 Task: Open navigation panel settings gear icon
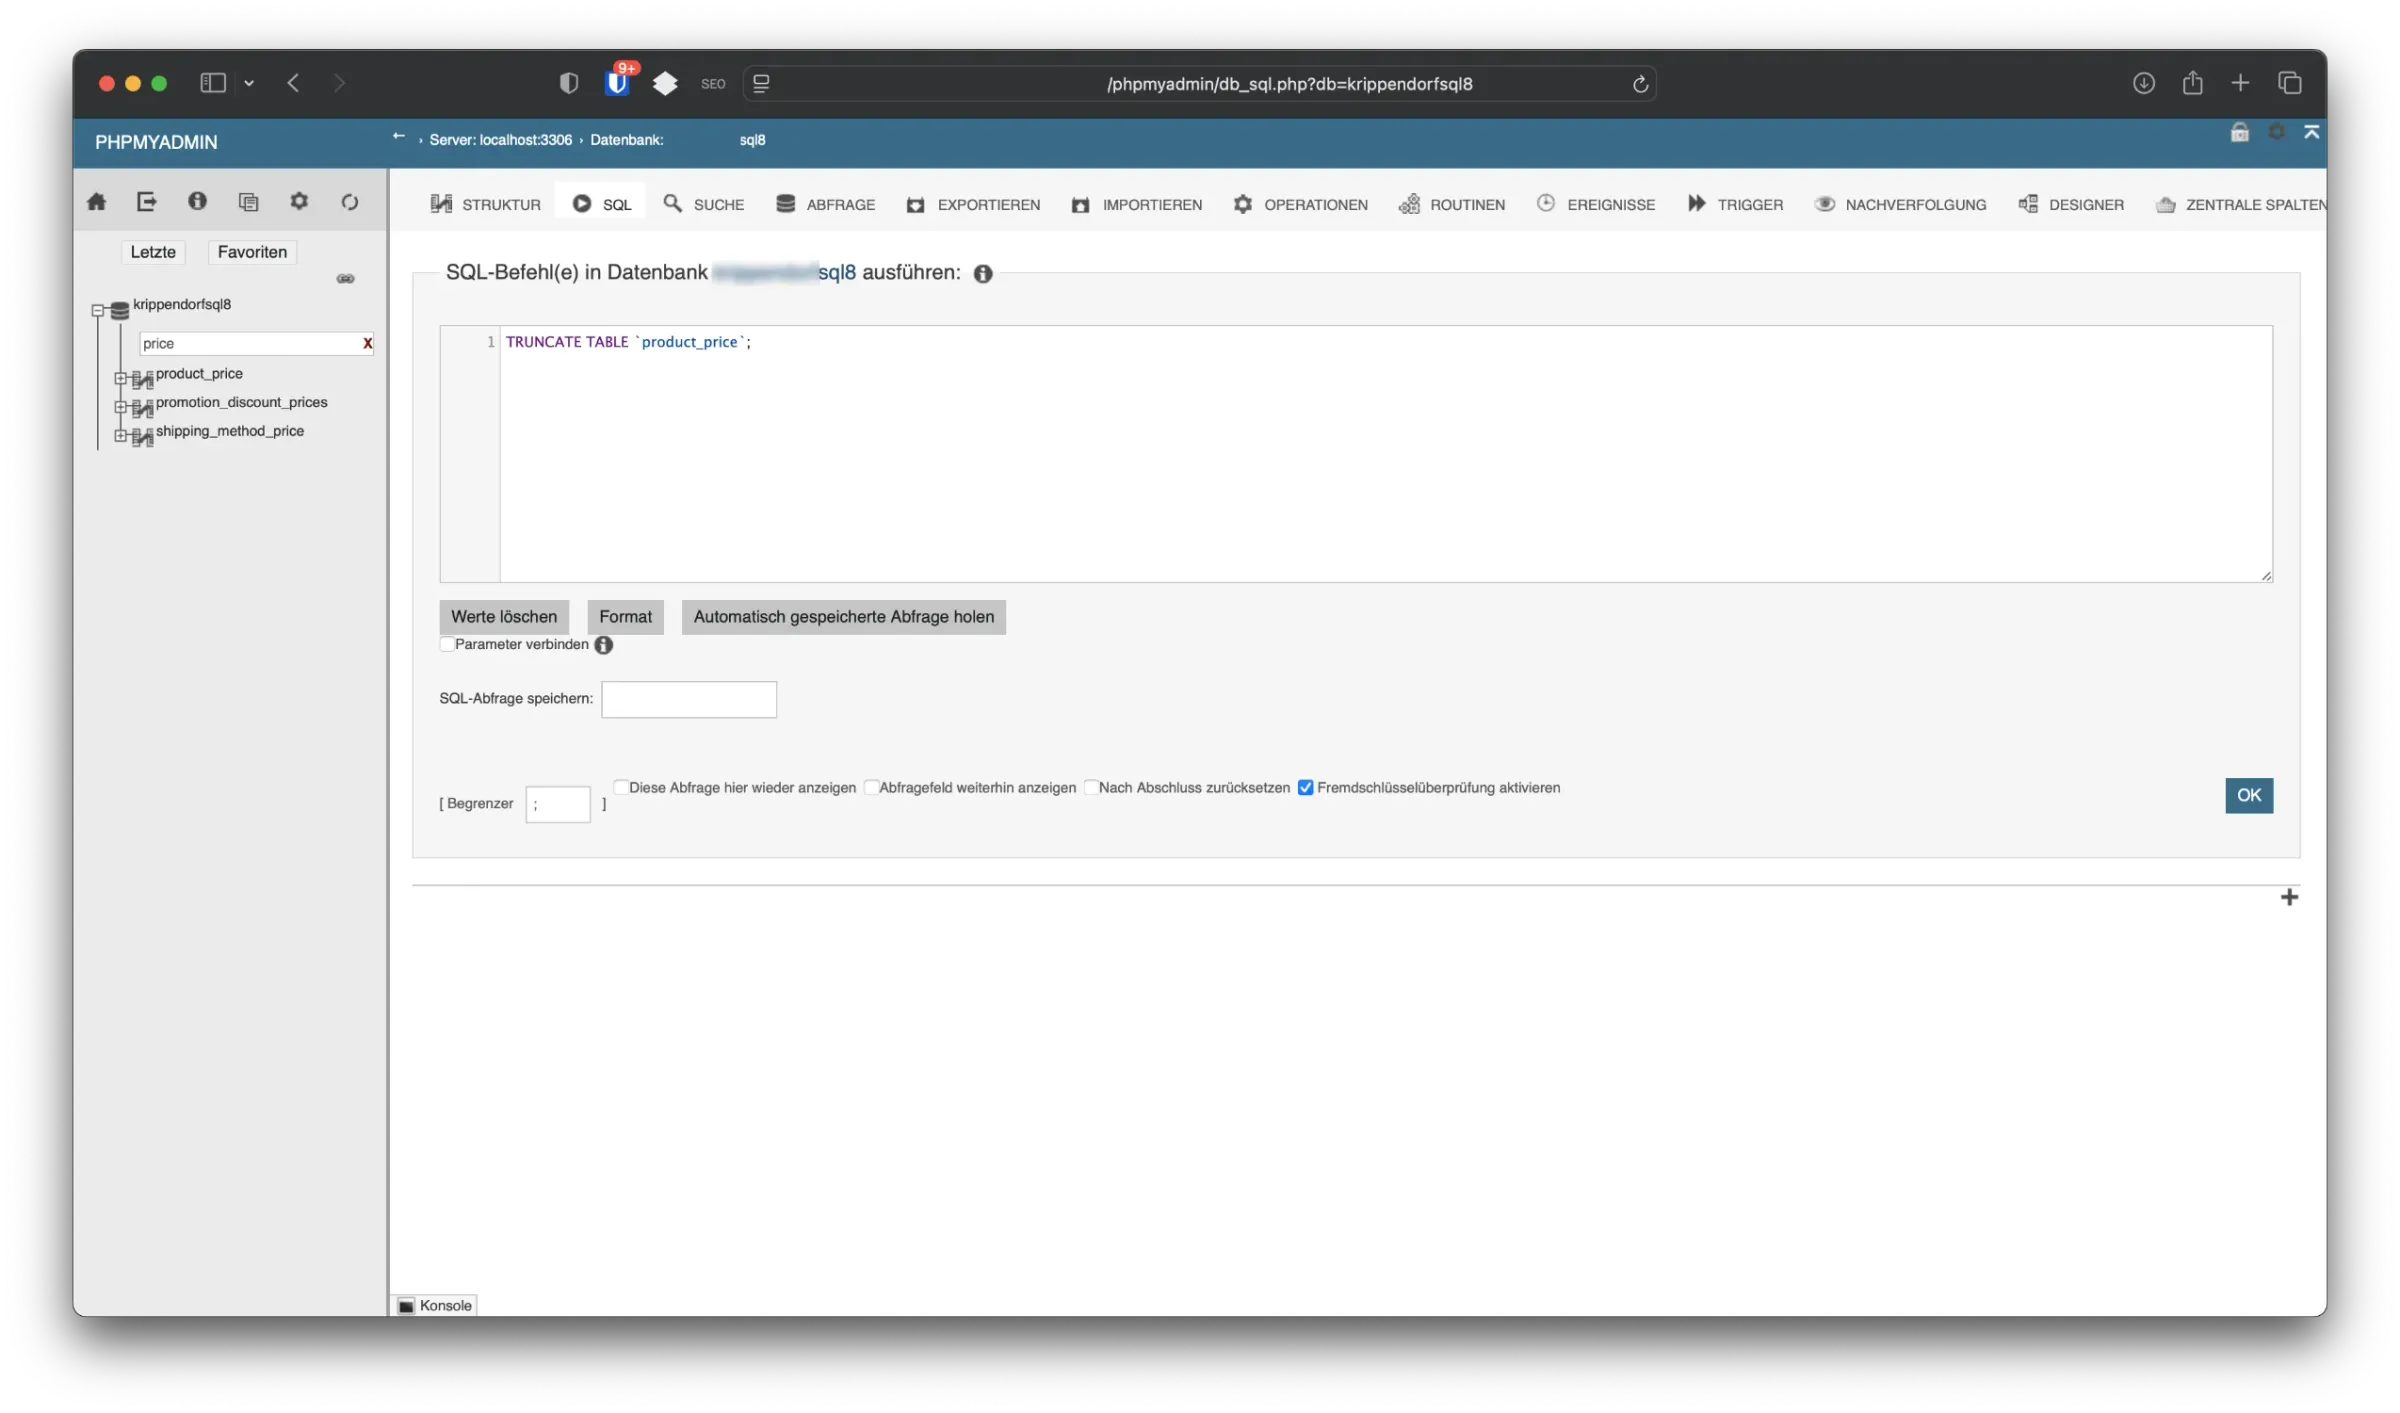click(x=299, y=202)
